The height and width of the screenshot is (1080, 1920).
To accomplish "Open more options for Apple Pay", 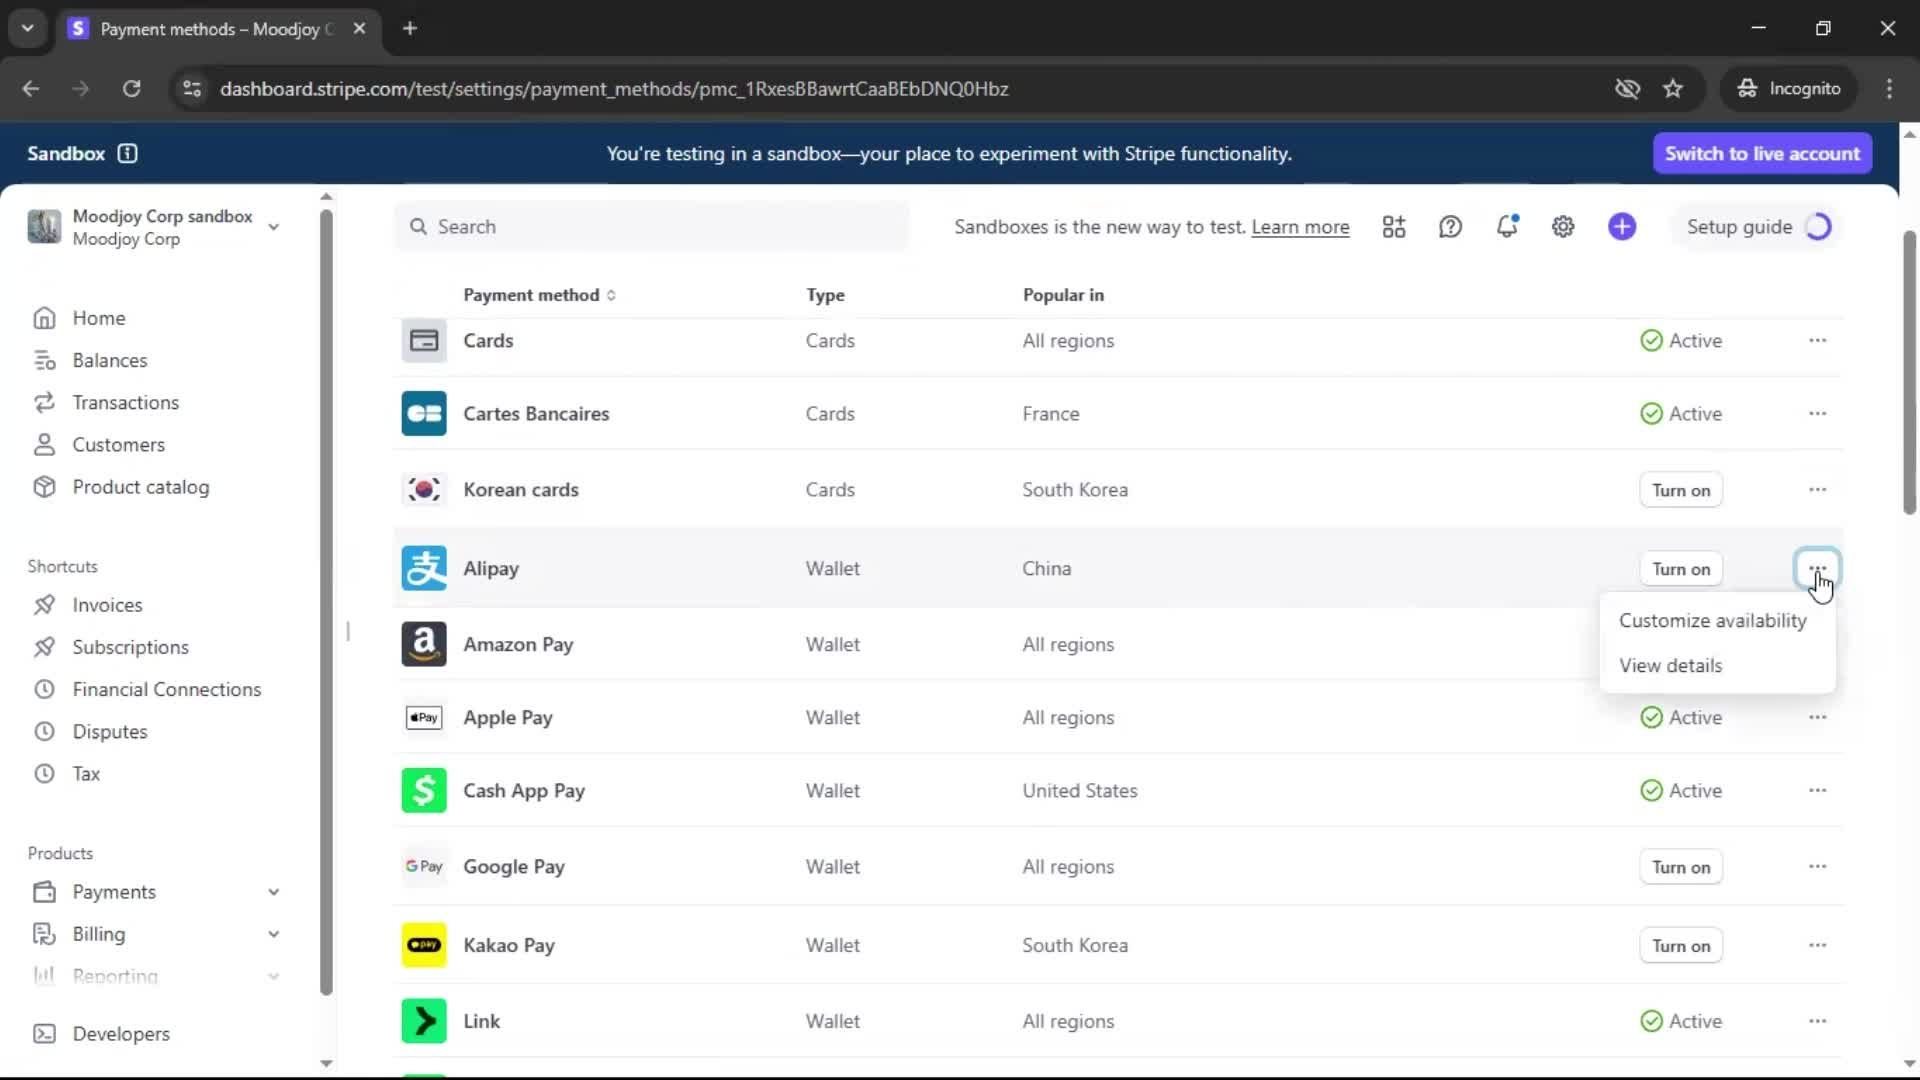I will (1817, 718).
